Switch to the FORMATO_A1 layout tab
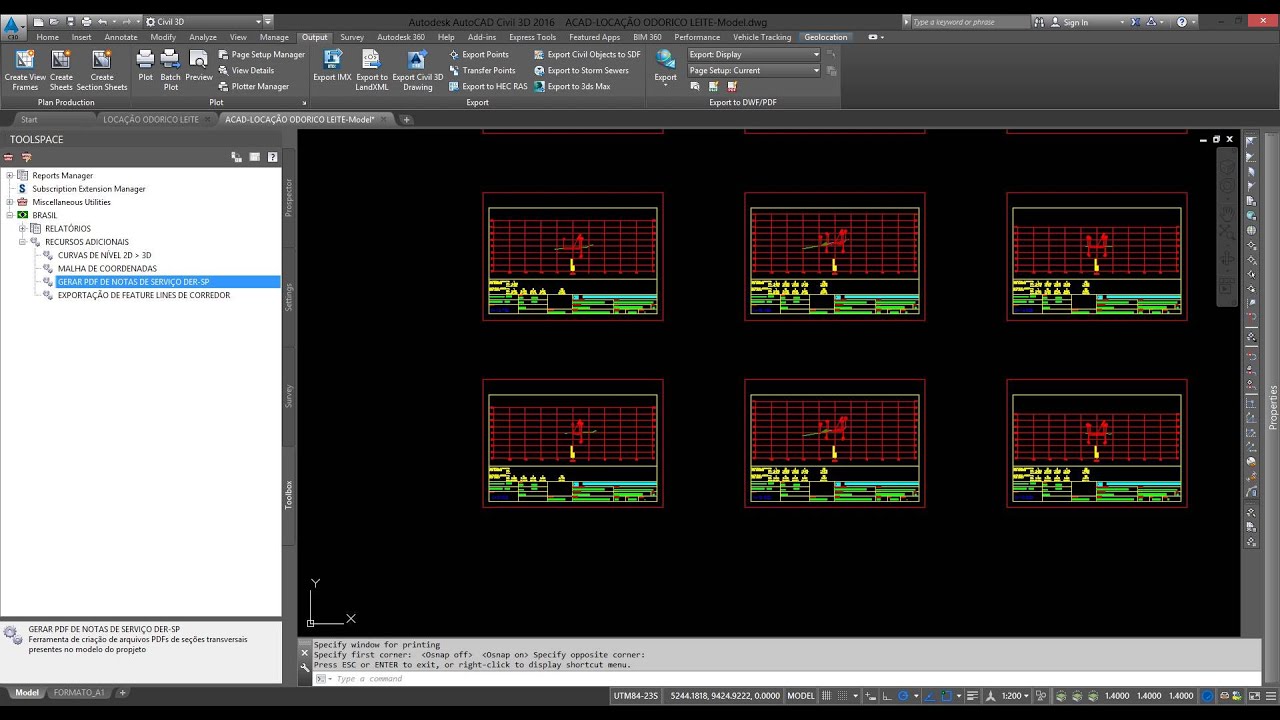The image size is (1280, 720). tap(79, 692)
